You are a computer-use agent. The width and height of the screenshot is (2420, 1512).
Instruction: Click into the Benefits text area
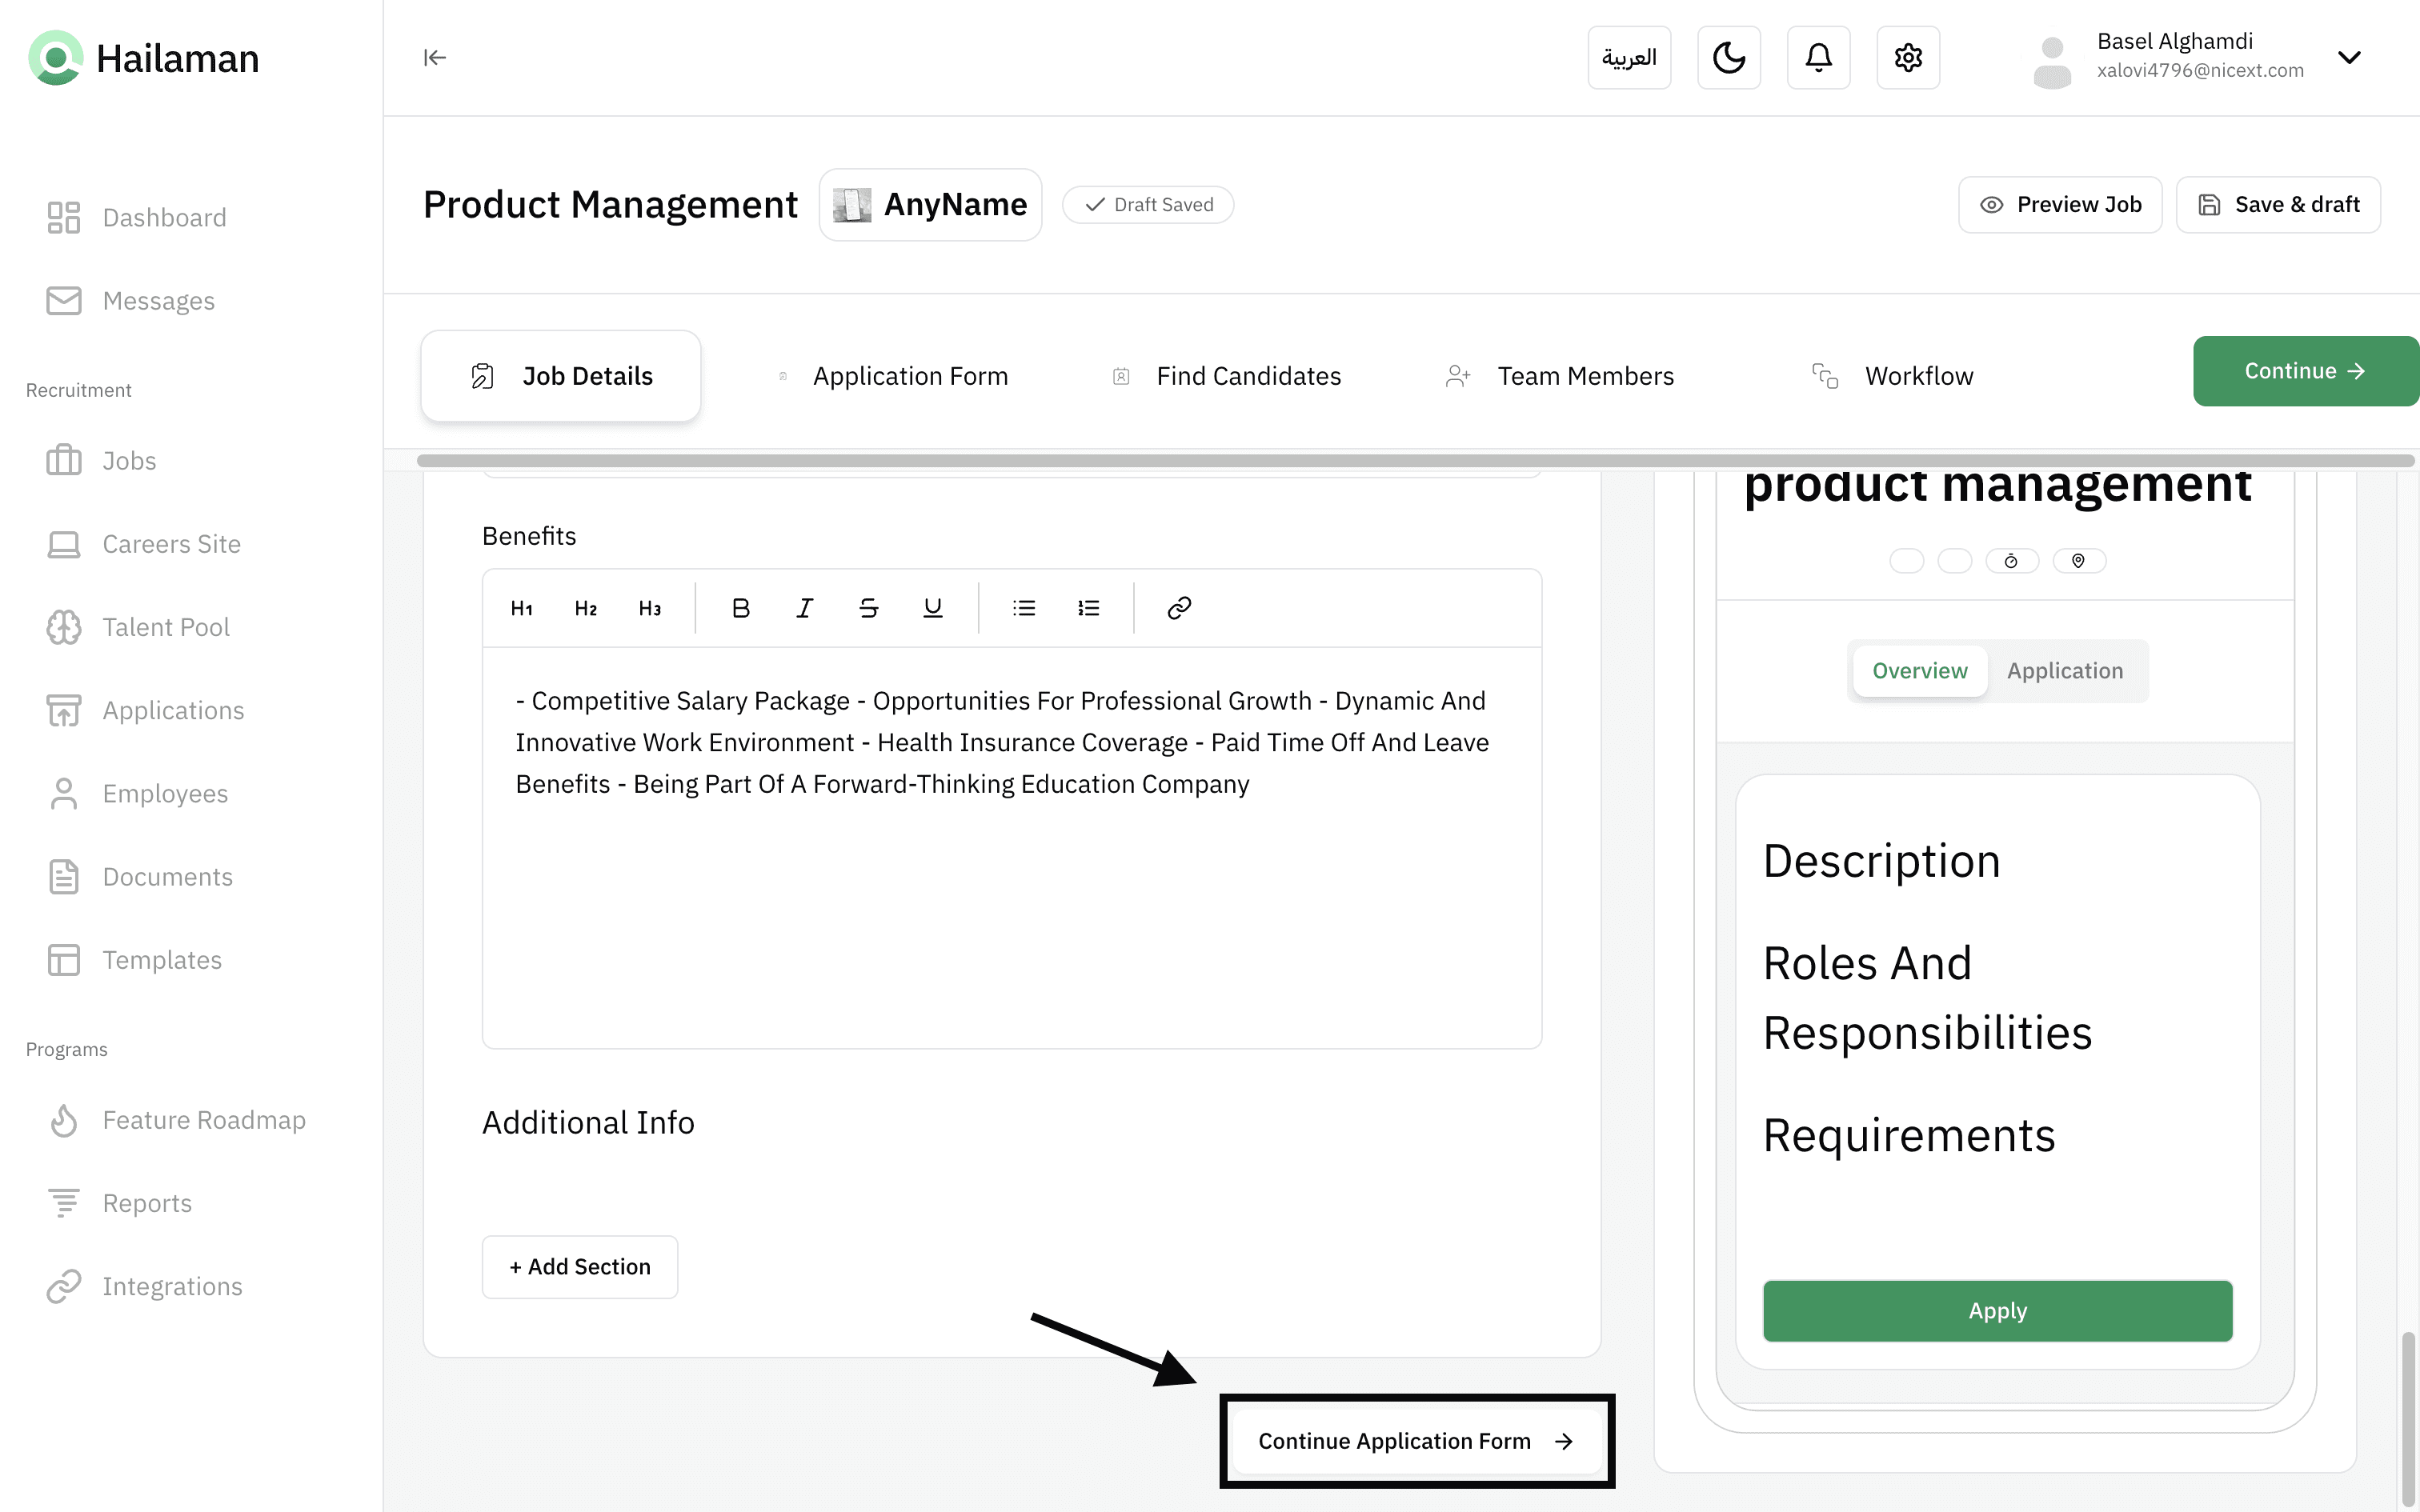1011,900
